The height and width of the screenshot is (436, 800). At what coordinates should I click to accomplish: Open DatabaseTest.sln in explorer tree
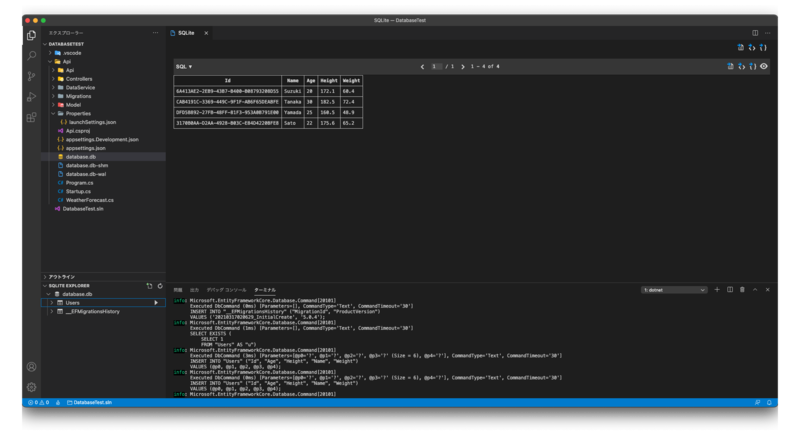[x=83, y=209]
